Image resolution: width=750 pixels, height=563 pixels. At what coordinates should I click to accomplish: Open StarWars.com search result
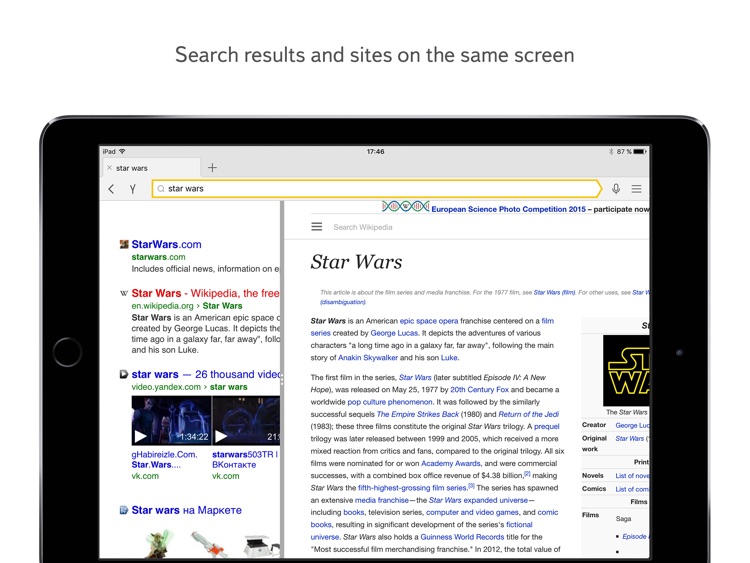tap(166, 244)
